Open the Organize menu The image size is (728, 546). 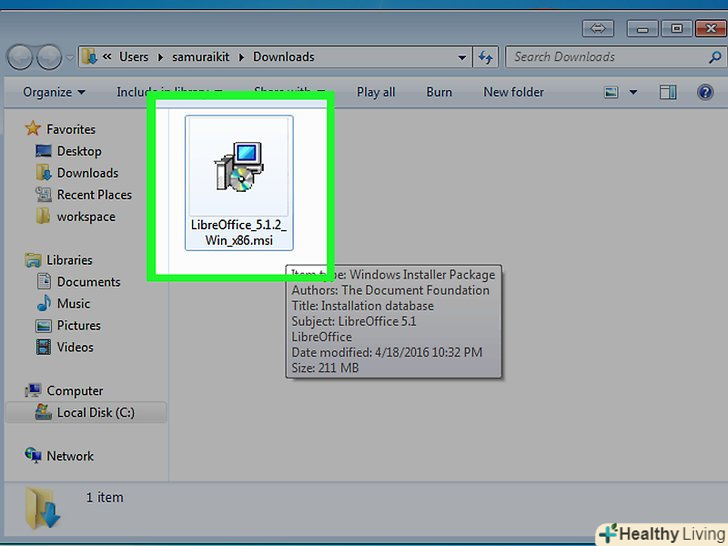click(x=54, y=92)
